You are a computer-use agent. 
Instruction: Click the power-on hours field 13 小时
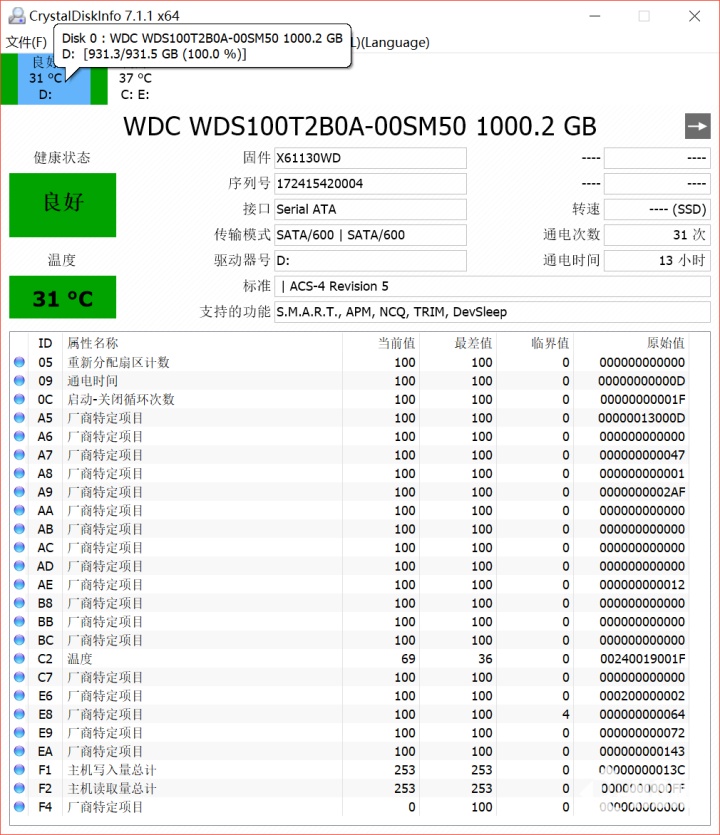click(x=657, y=260)
